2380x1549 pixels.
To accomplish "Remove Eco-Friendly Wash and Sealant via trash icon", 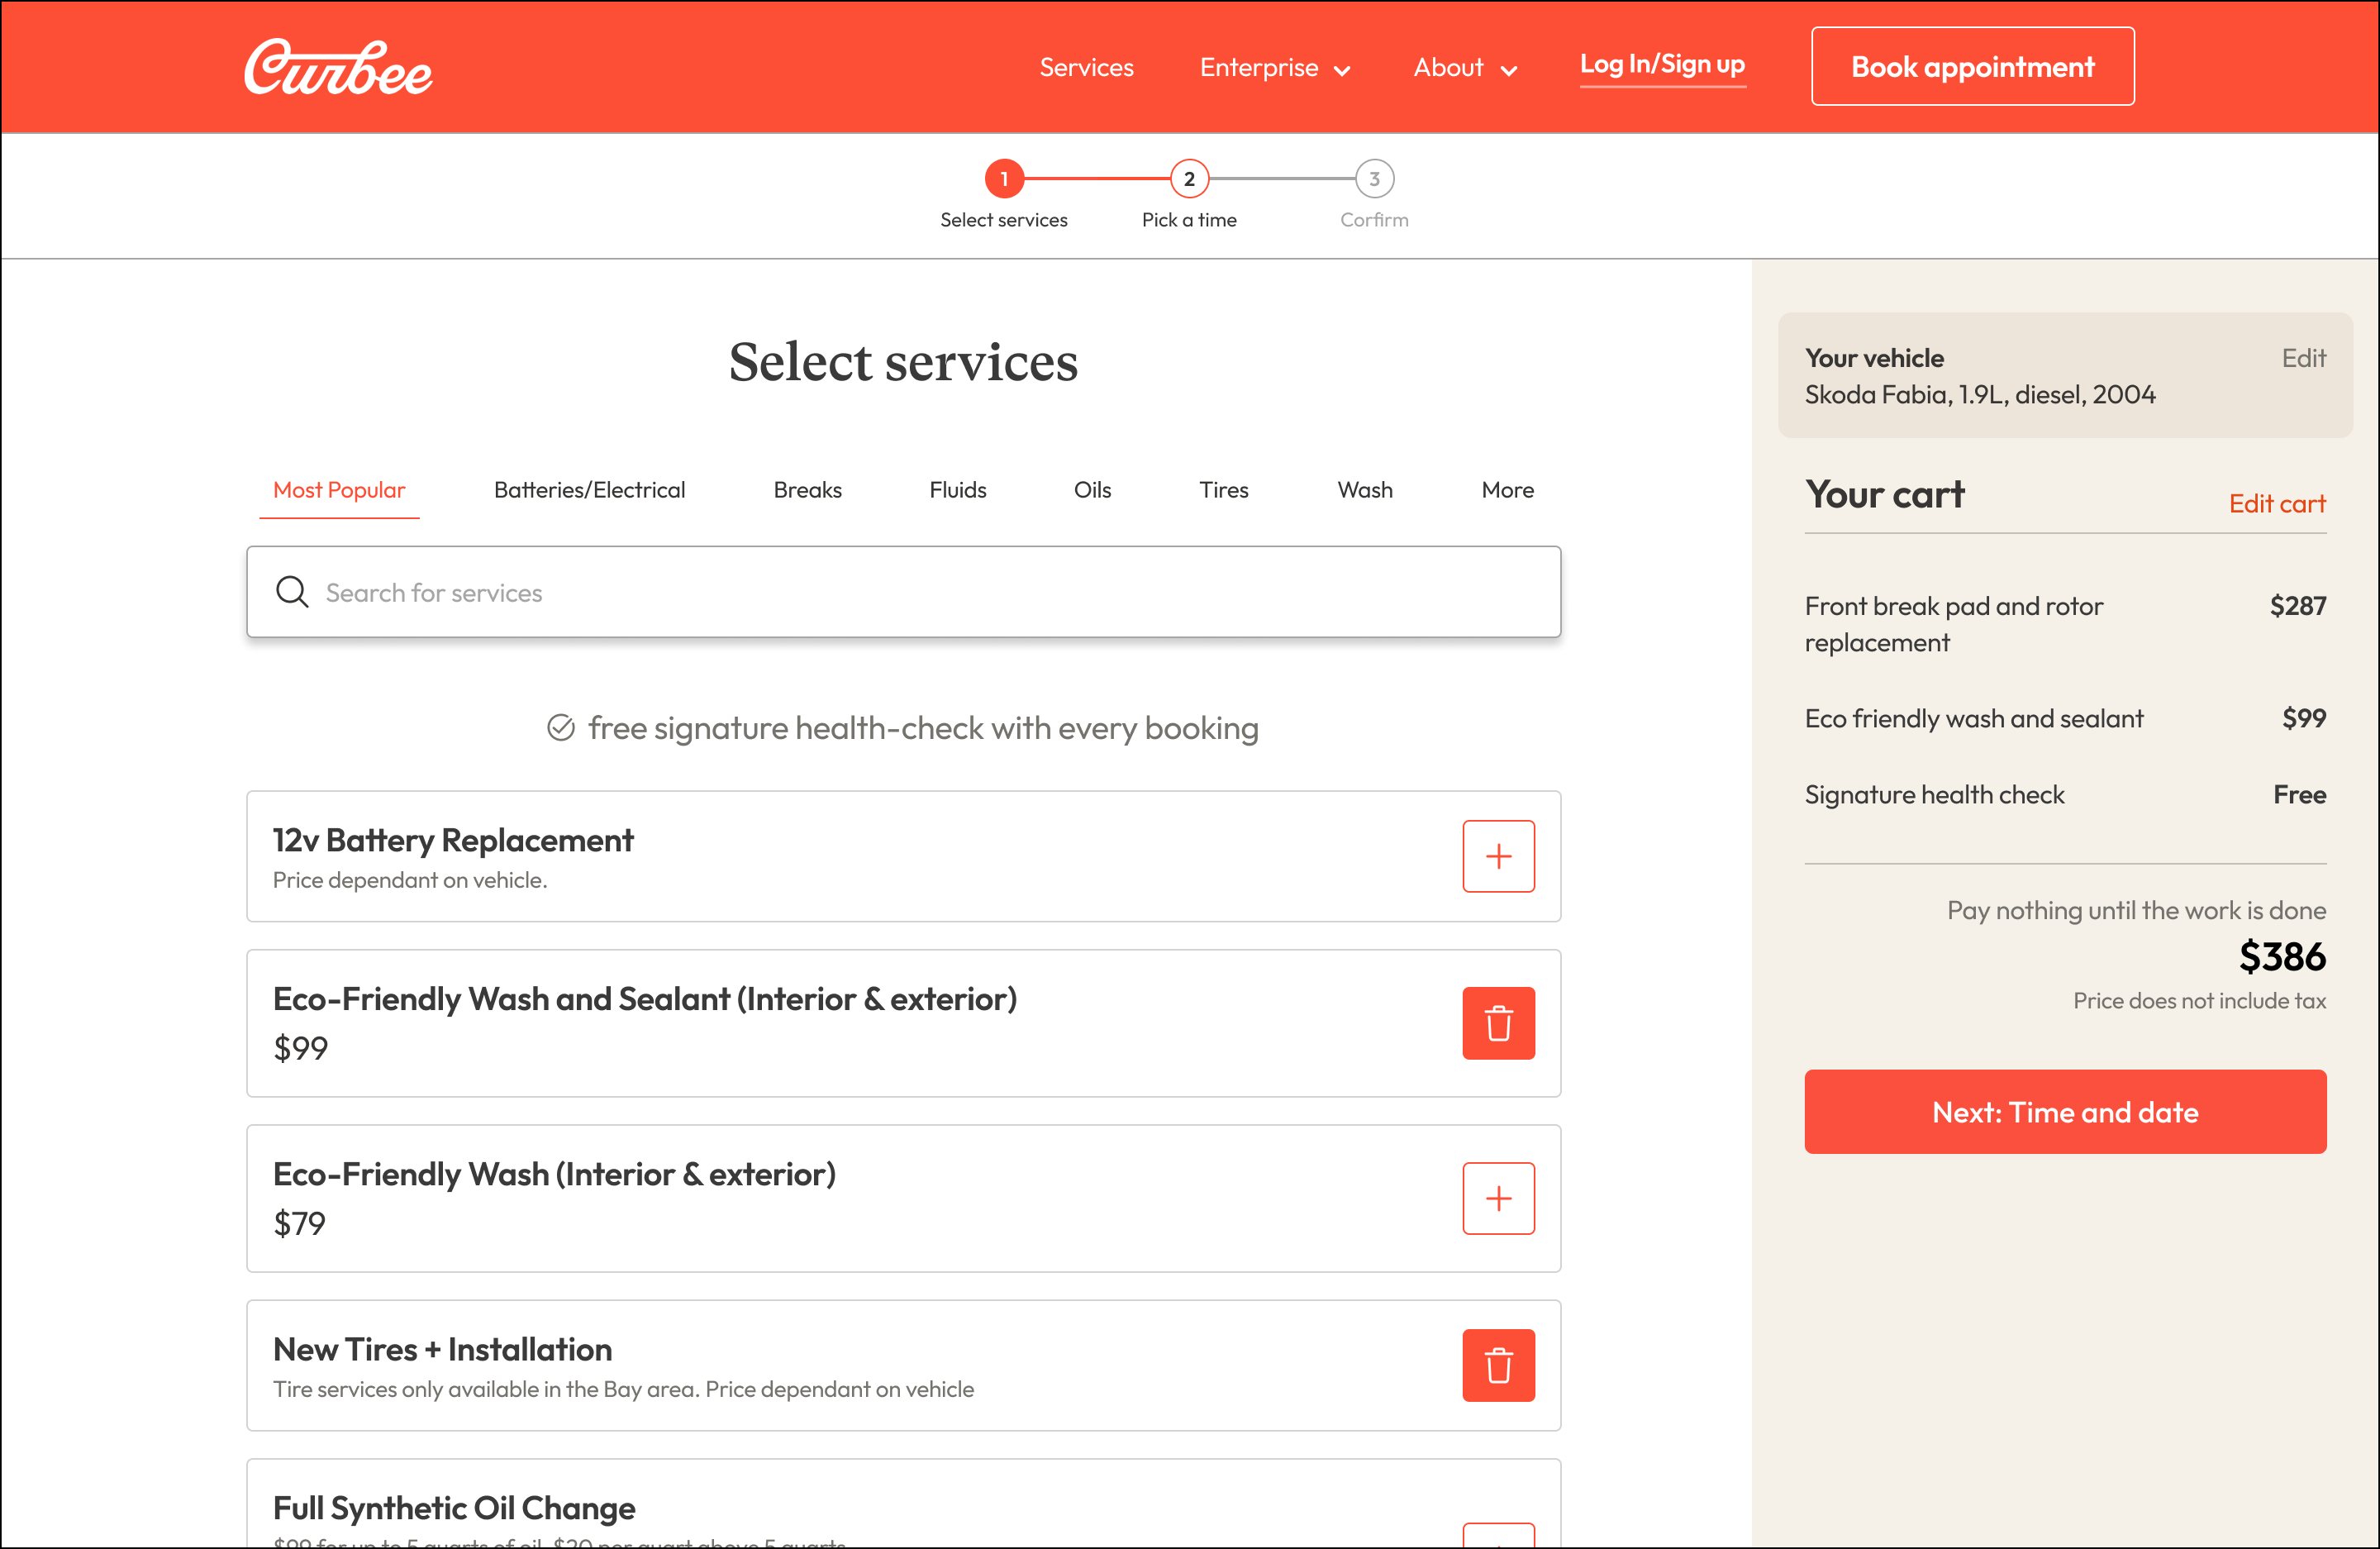I will (x=1498, y=1023).
